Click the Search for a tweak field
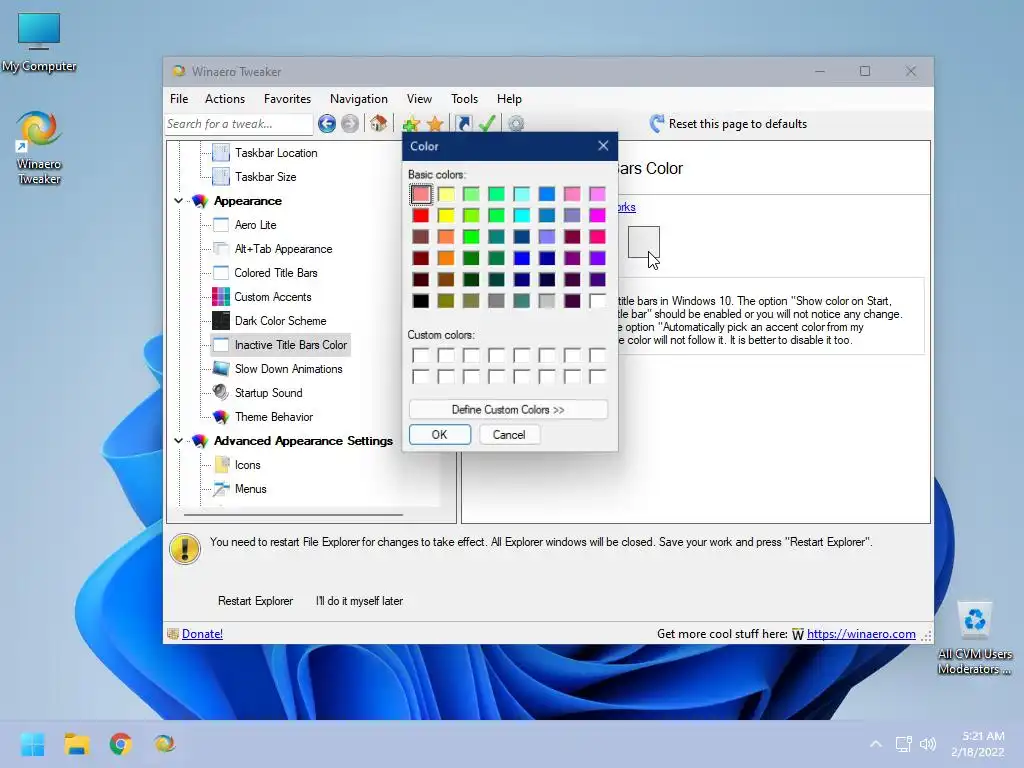This screenshot has width=1024, height=768. [239, 123]
